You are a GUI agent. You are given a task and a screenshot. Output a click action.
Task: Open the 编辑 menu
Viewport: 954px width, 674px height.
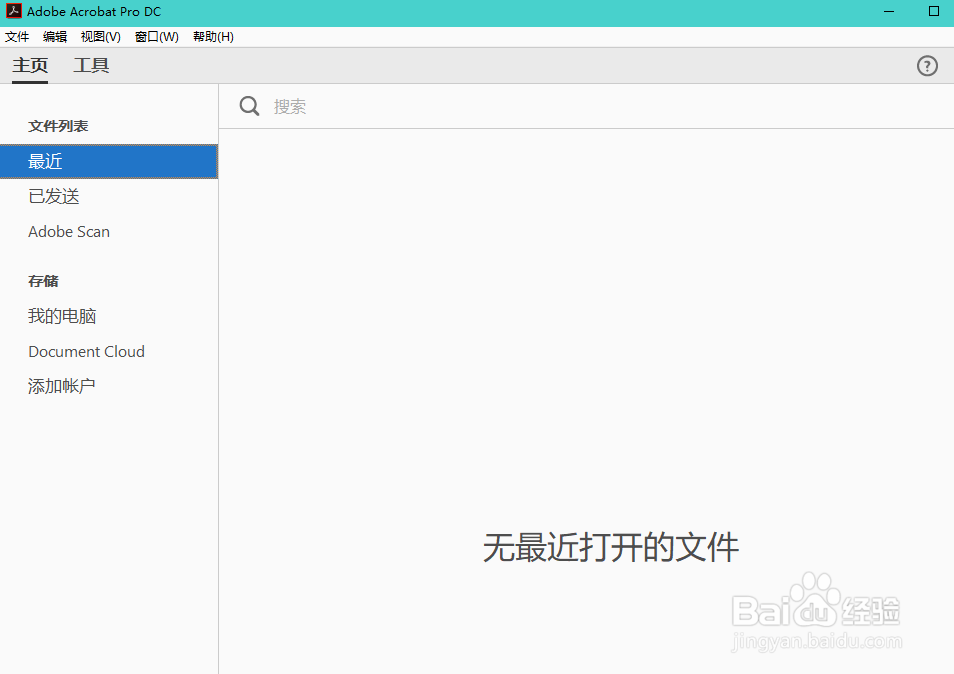(x=55, y=37)
